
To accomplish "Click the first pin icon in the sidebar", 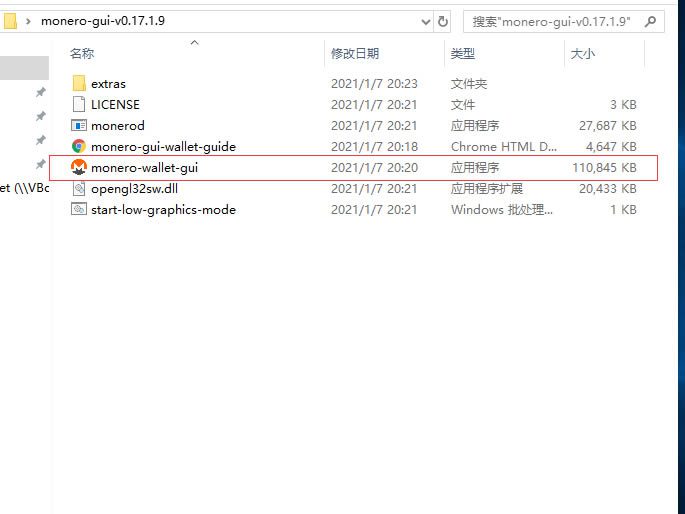I will point(40,92).
